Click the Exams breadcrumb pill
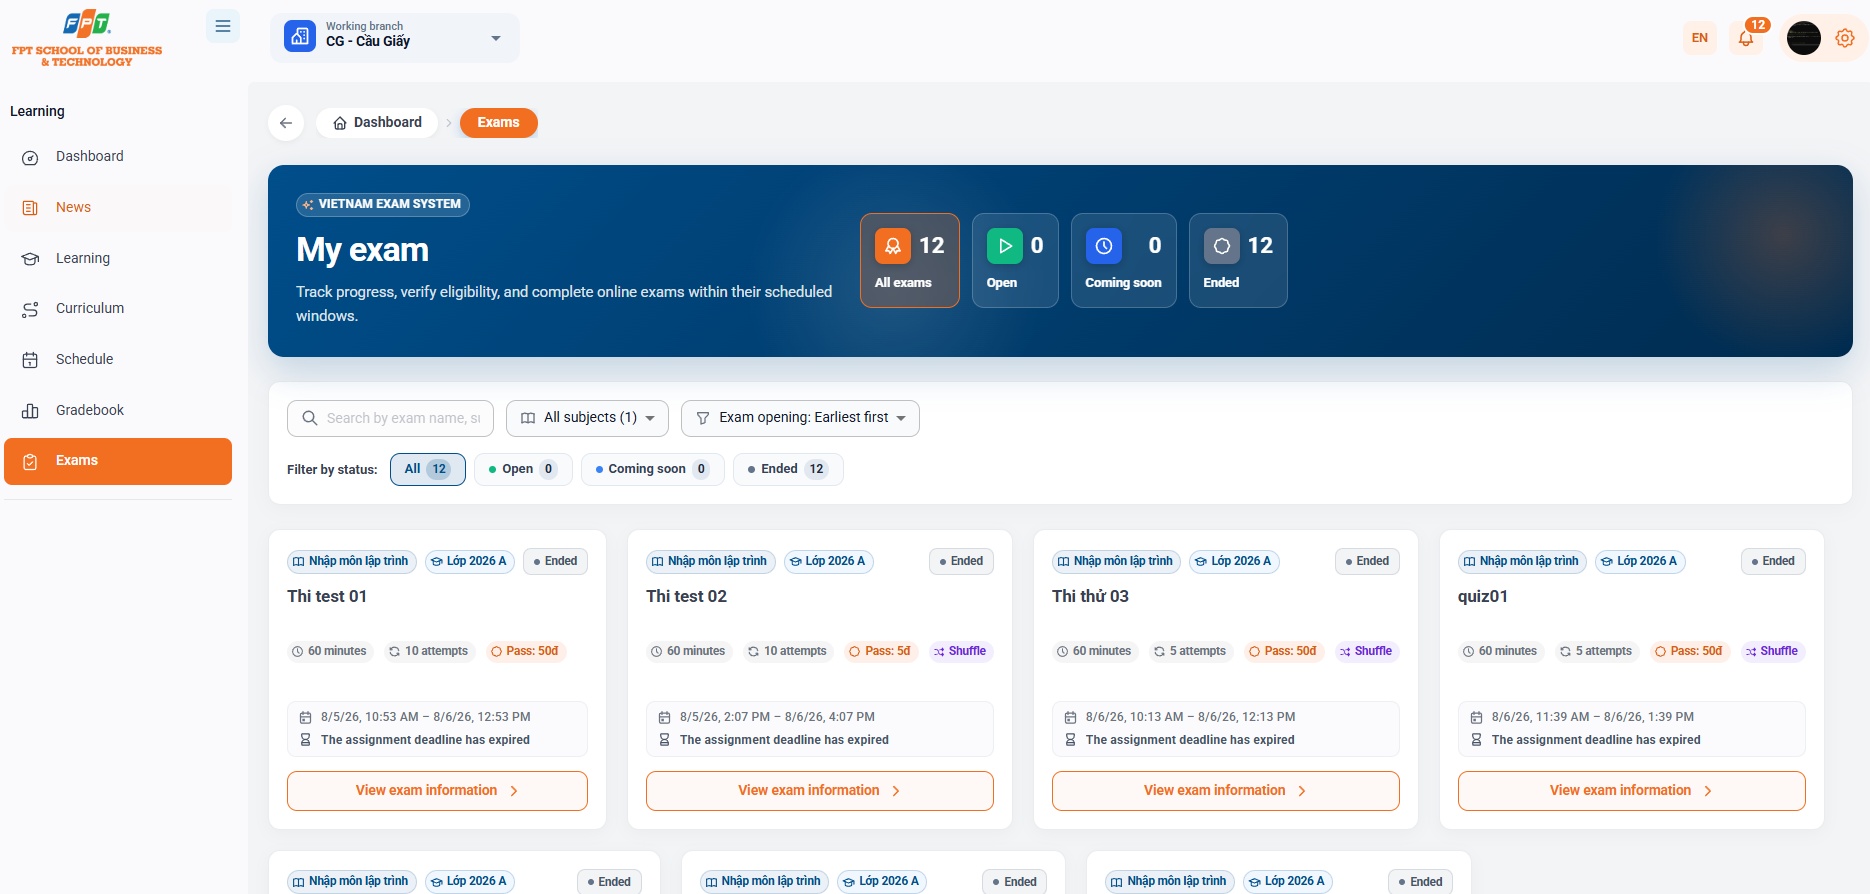 (x=498, y=123)
